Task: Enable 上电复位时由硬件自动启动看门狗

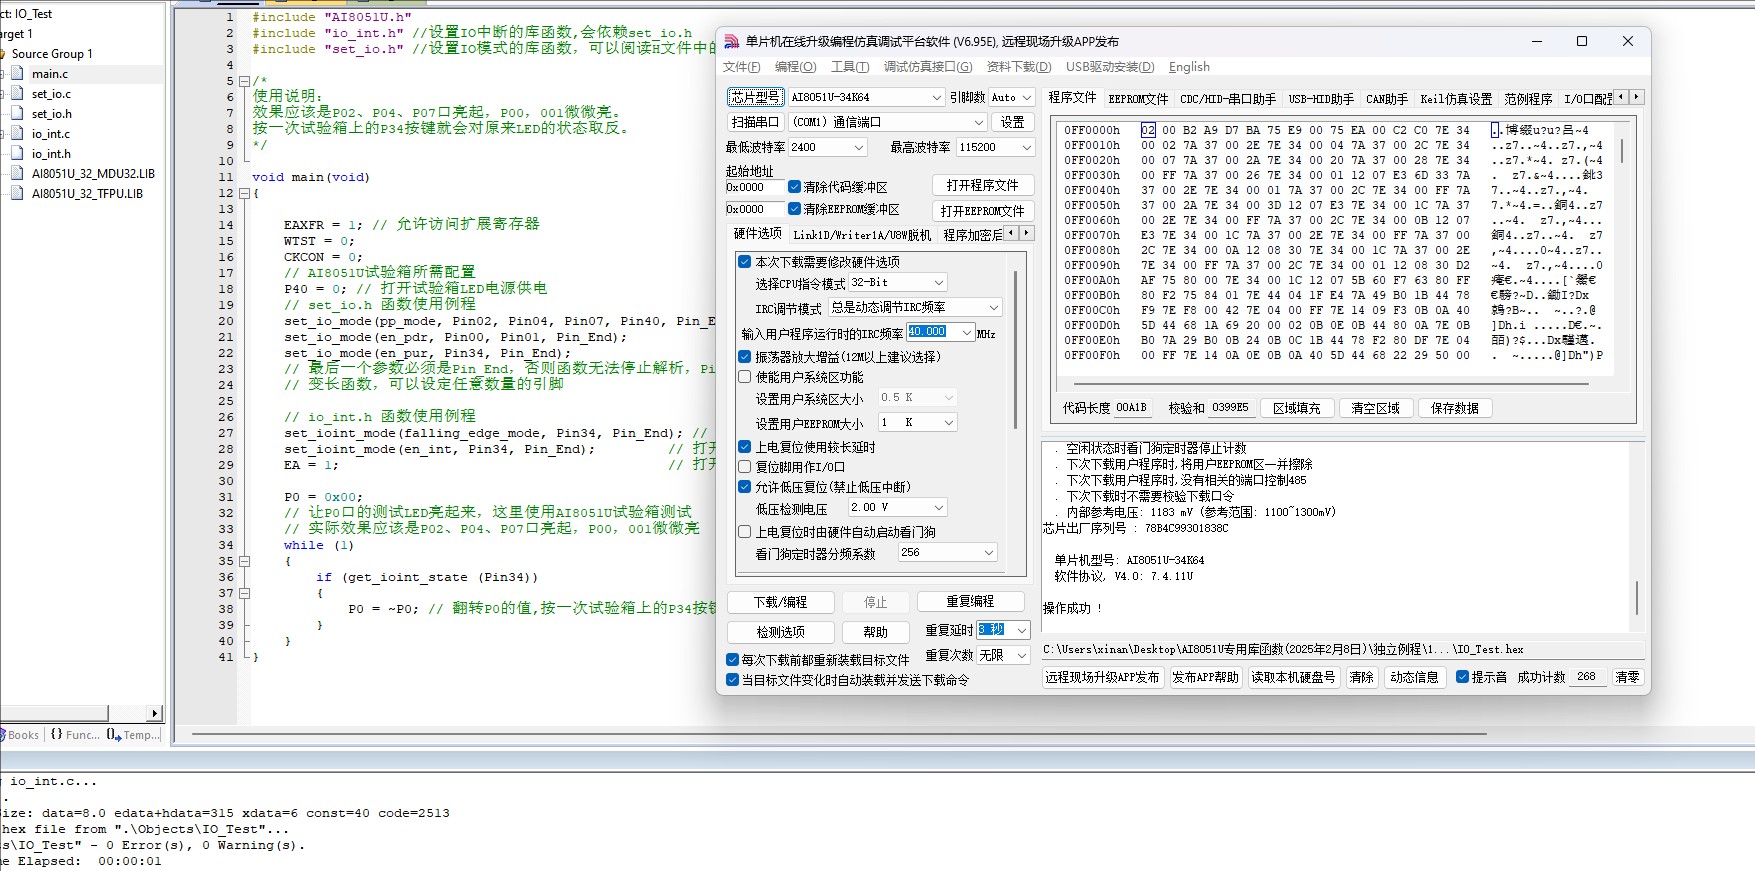Action: tap(744, 532)
